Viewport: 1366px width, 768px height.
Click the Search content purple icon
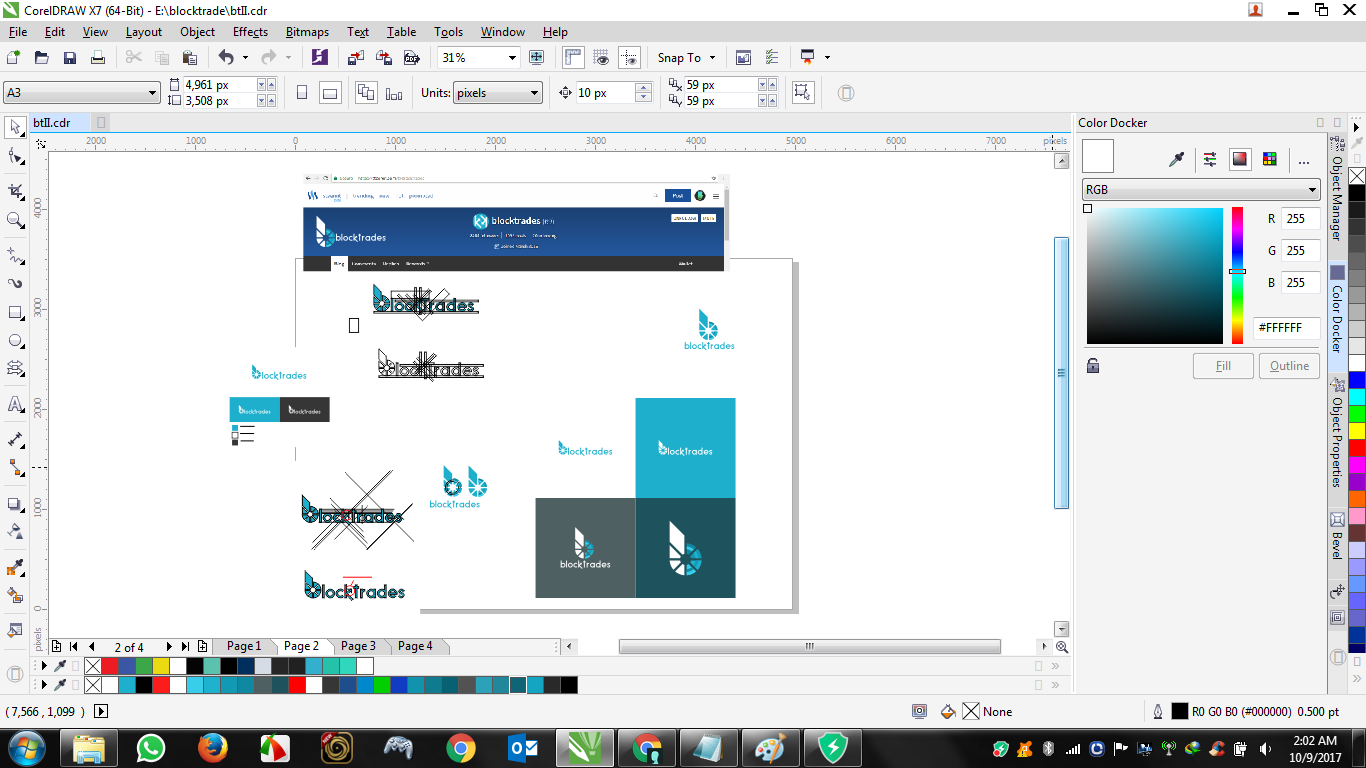[319, 58]
